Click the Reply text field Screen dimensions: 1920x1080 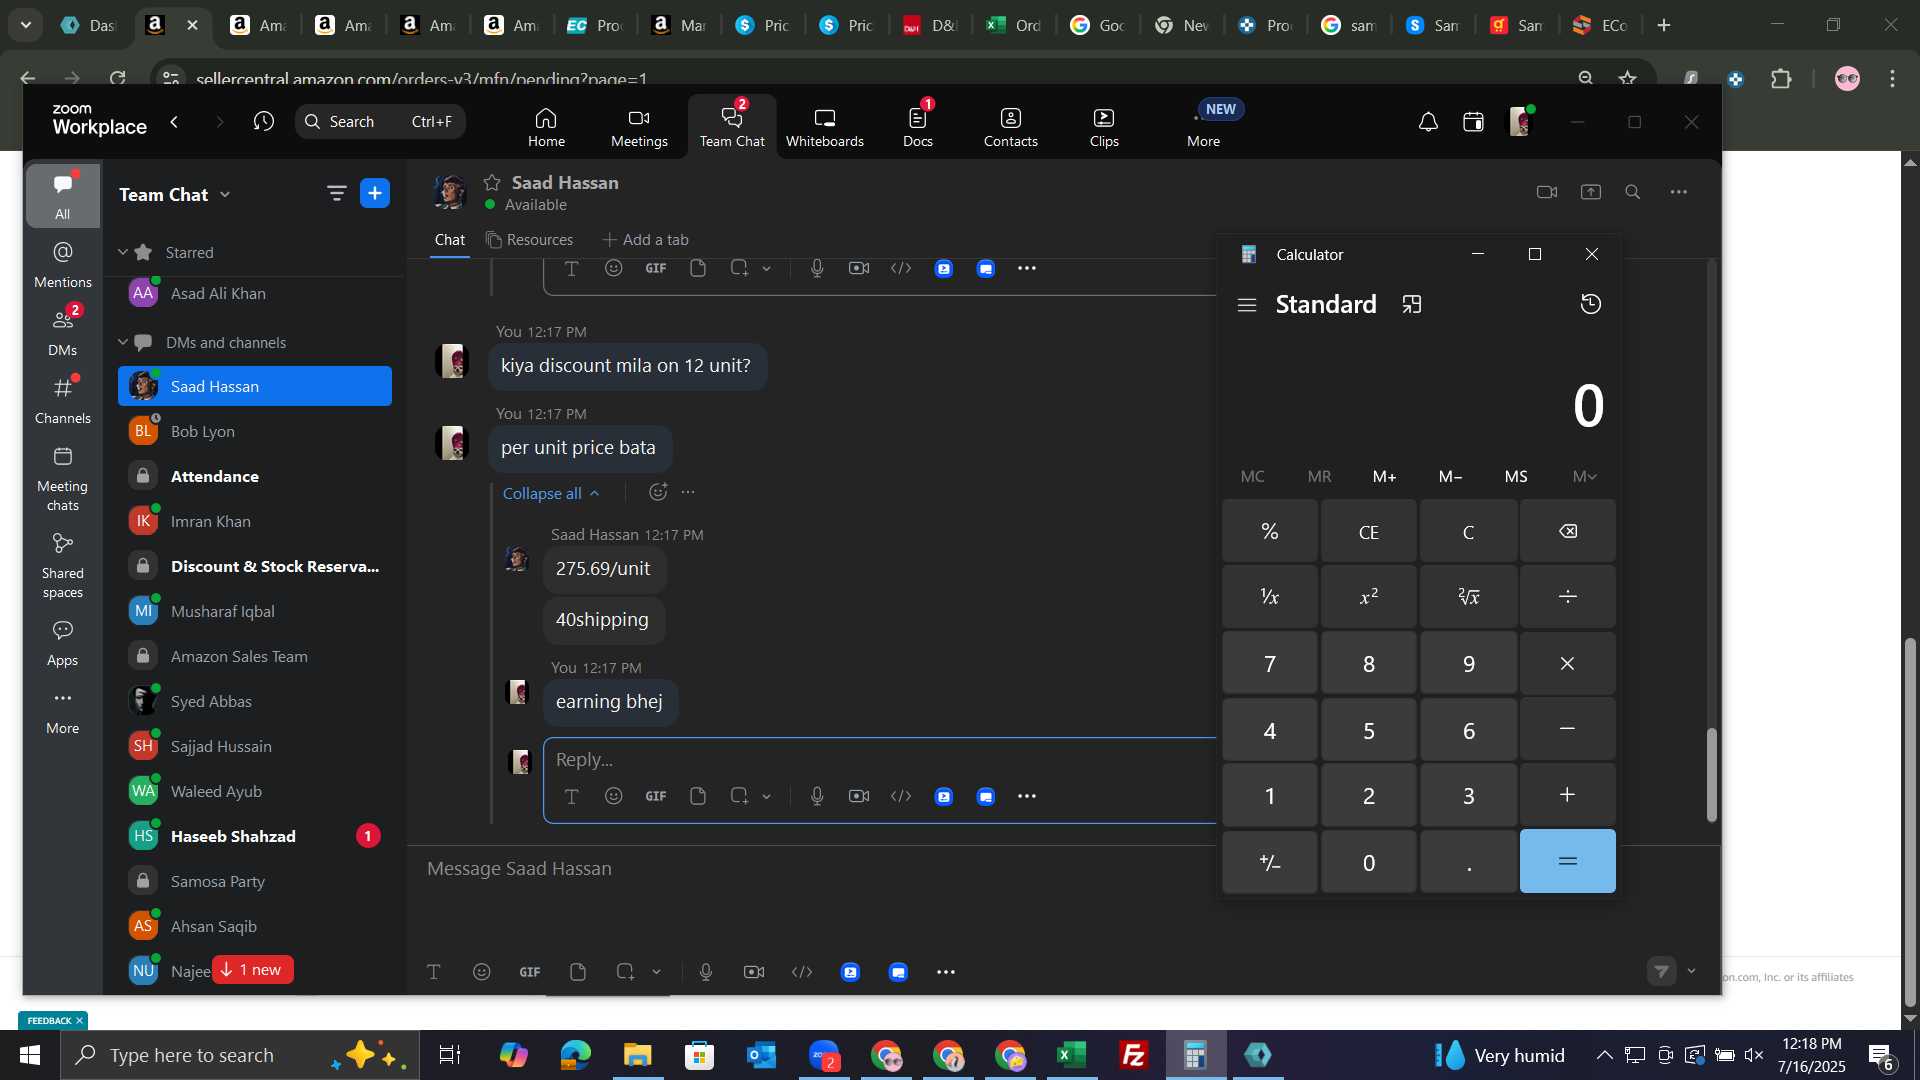[x=880, y=759]
